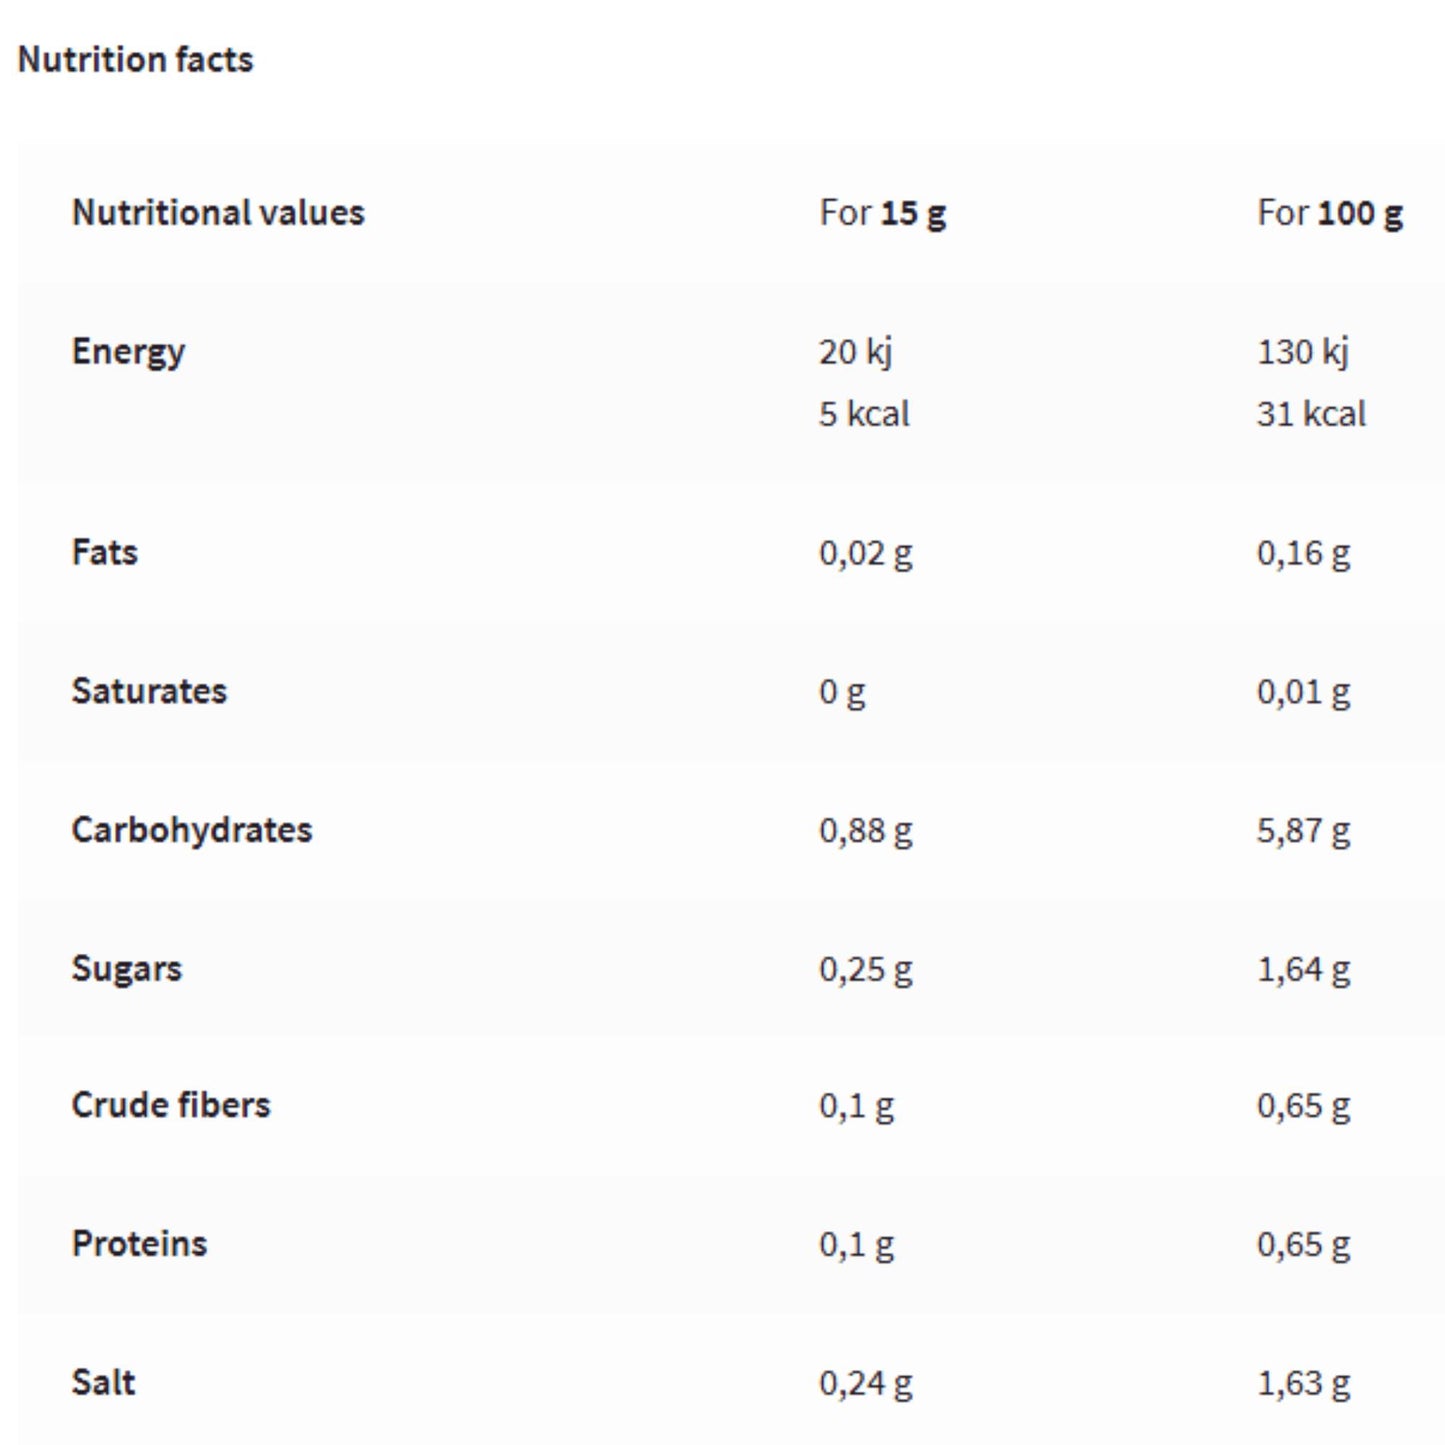Click the 20 kj energy value
1445x1445 pixels.
[x=855, y=352]
